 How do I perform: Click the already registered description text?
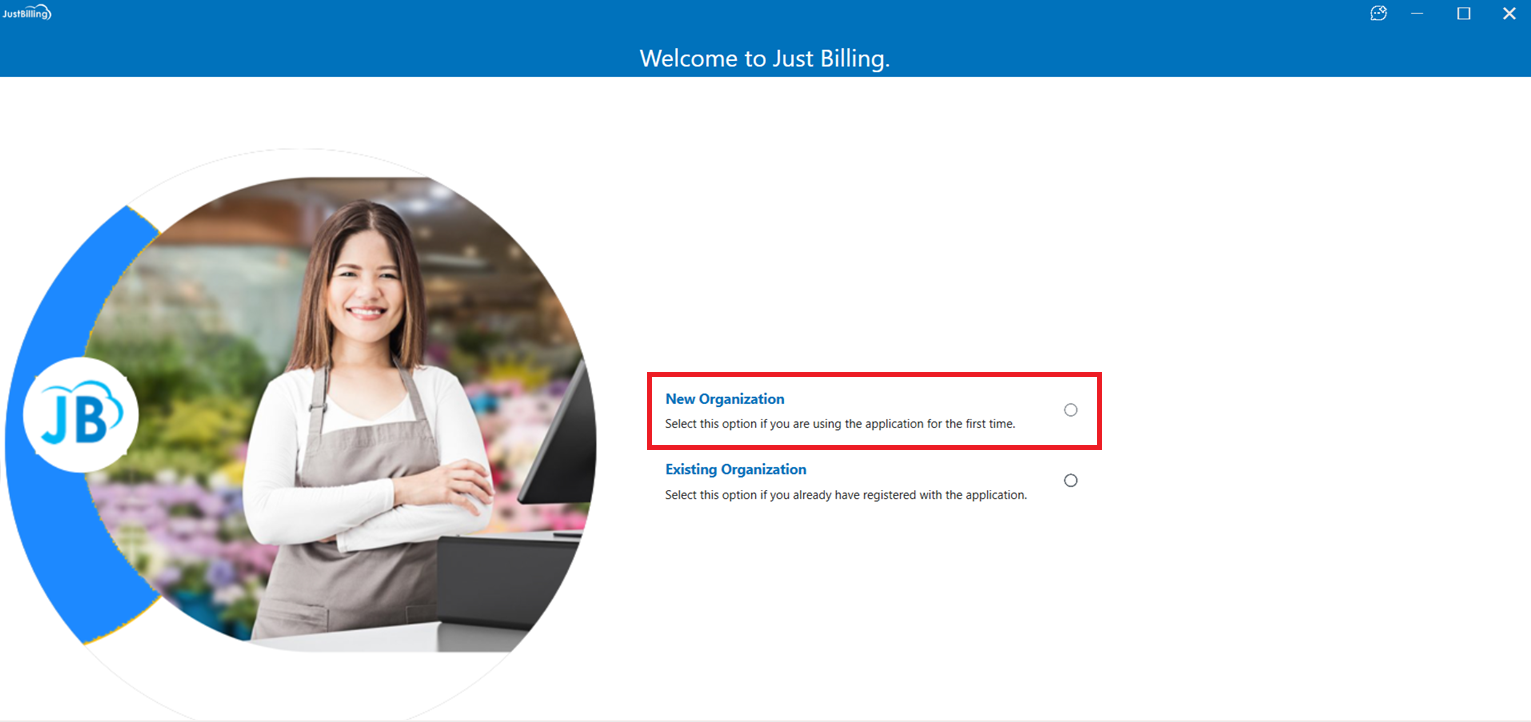846,495
